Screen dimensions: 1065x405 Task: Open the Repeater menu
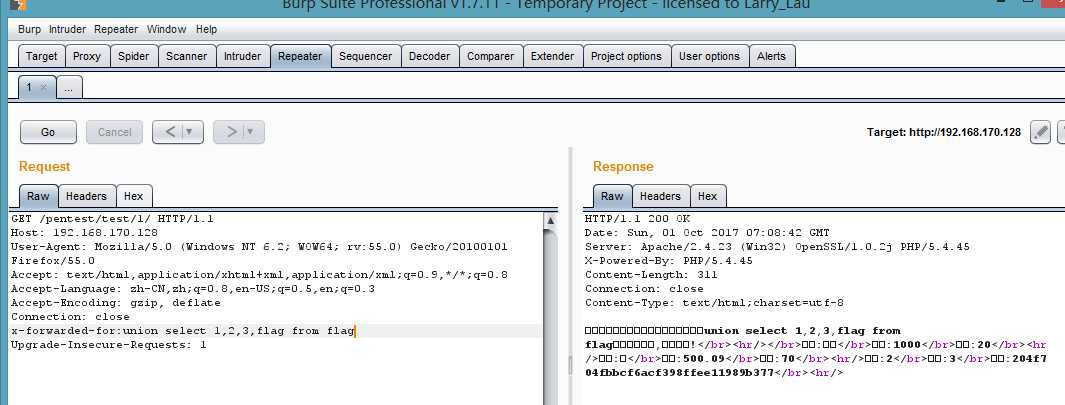click(116, 29)
